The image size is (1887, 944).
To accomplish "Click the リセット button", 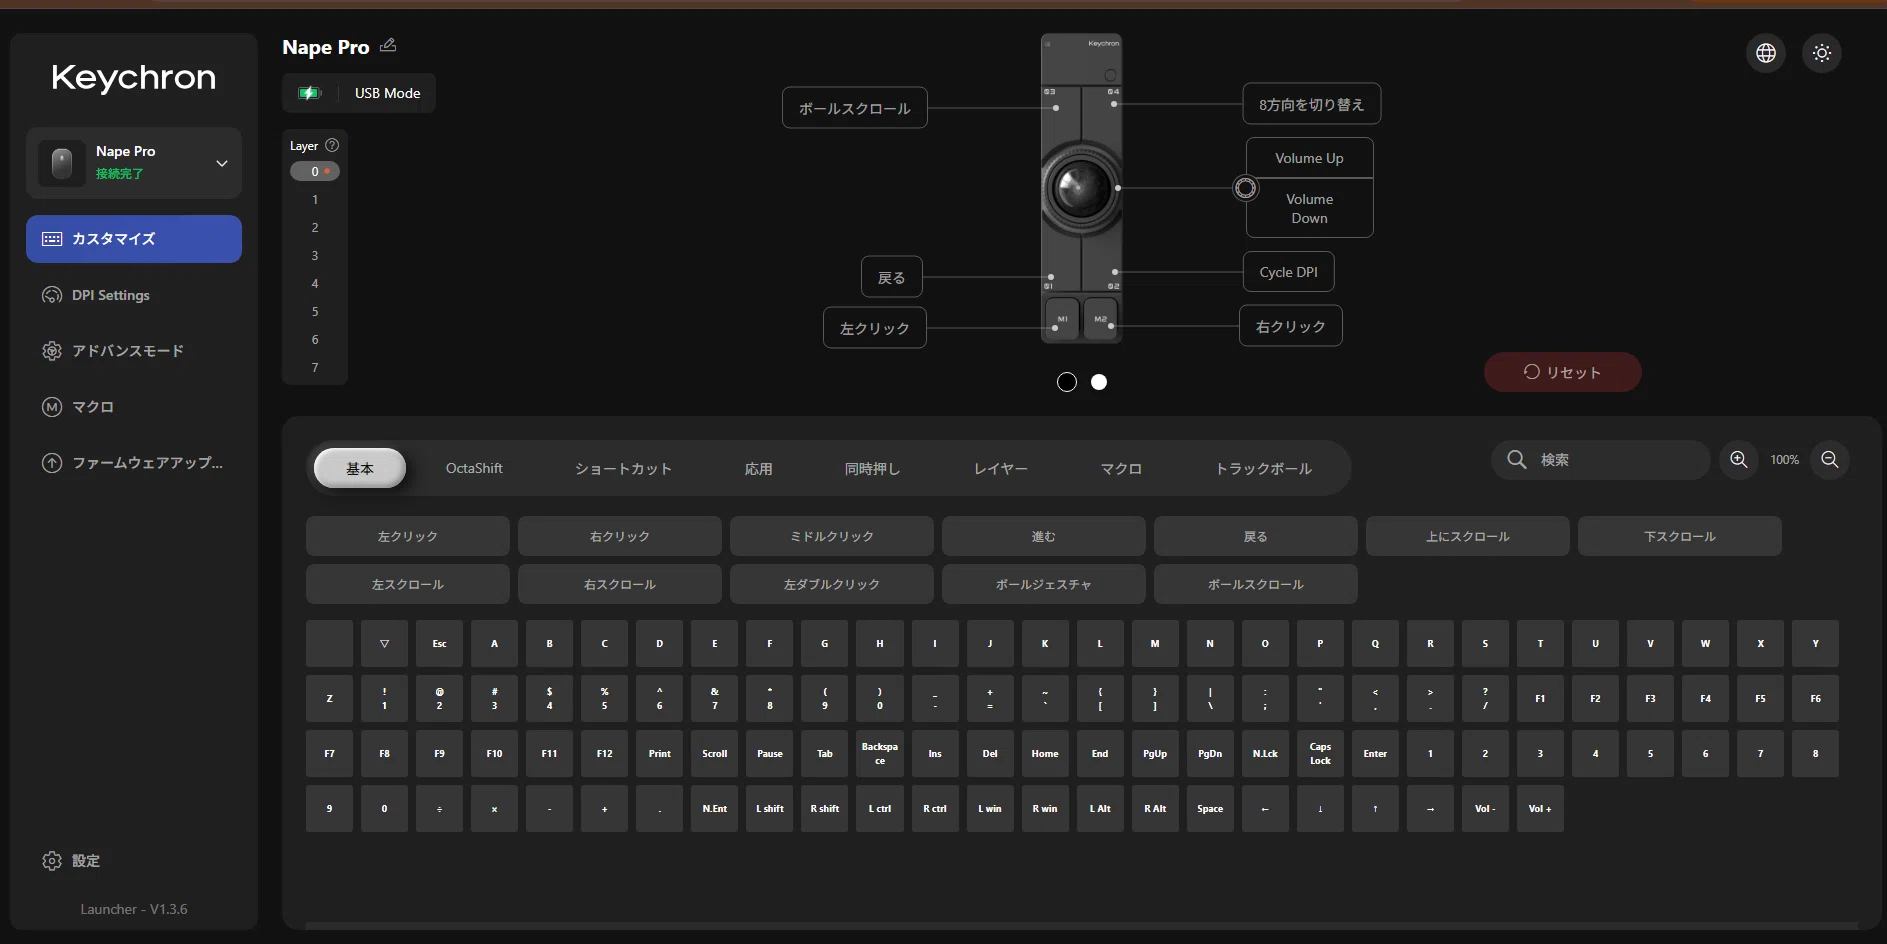I will point(1562,372).
